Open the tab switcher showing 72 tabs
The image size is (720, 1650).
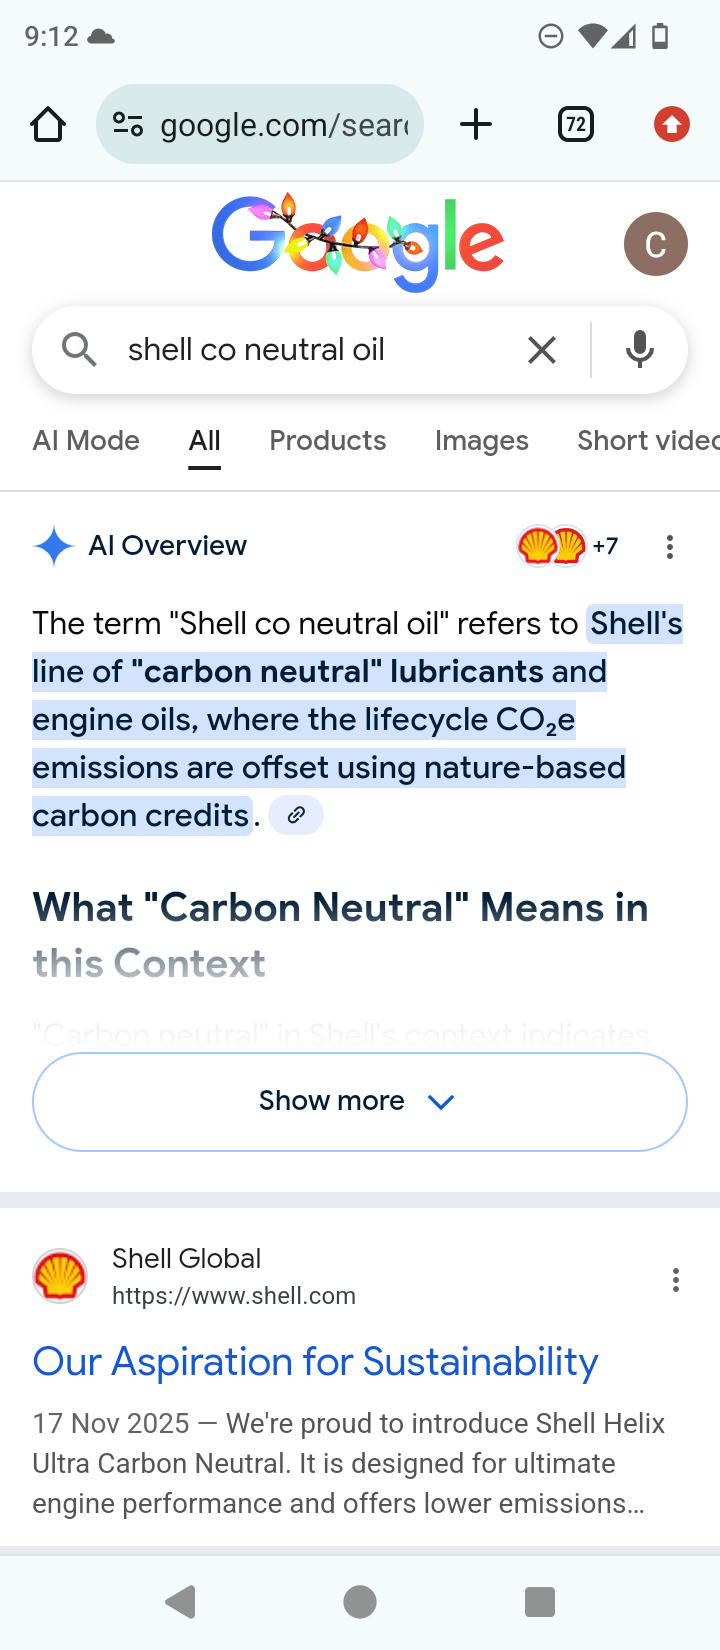coord(575,125)
